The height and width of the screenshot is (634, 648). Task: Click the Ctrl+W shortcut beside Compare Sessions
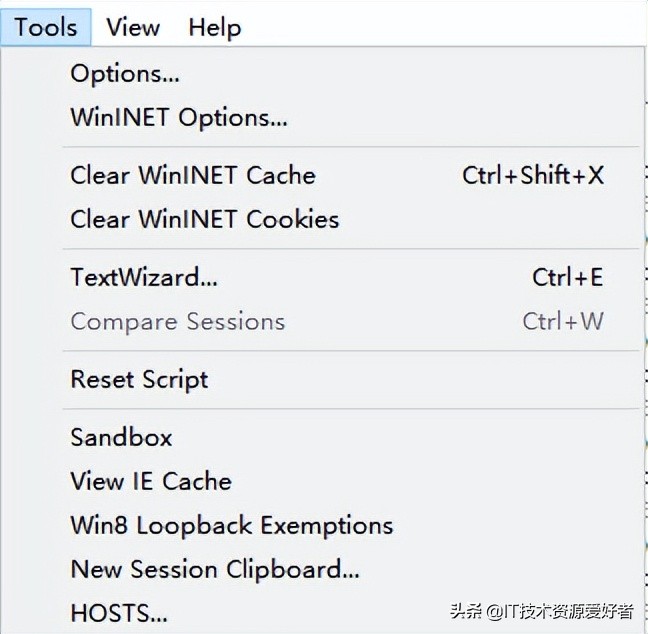coord(563,322)
